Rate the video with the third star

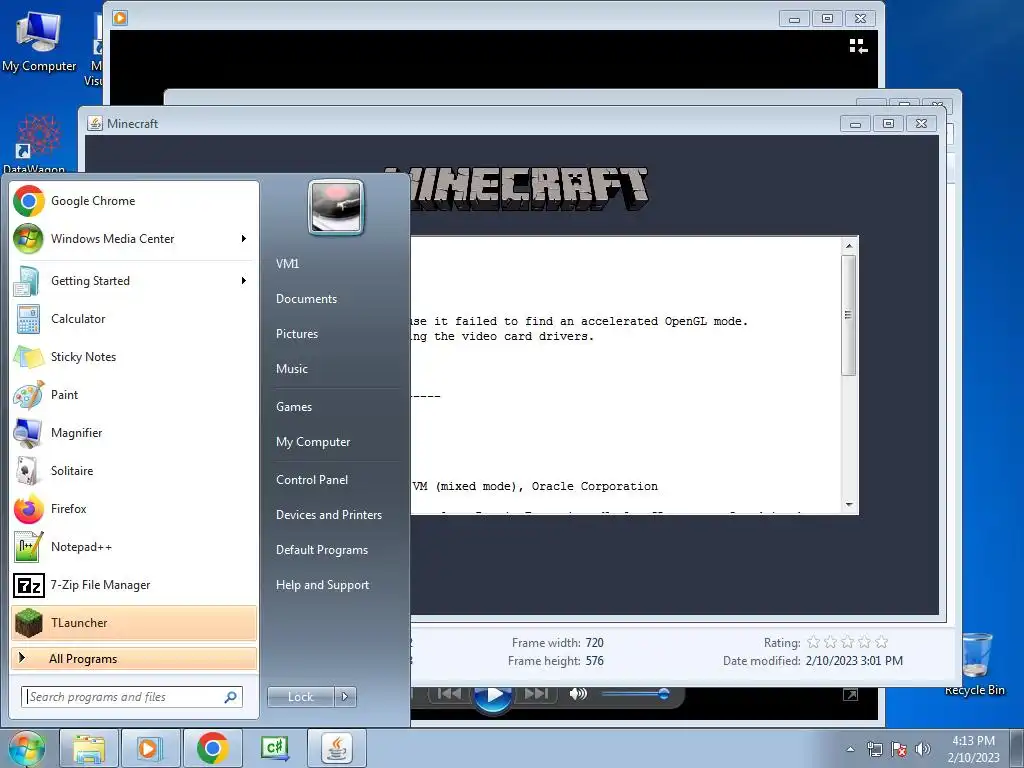(x=848, y=643)
